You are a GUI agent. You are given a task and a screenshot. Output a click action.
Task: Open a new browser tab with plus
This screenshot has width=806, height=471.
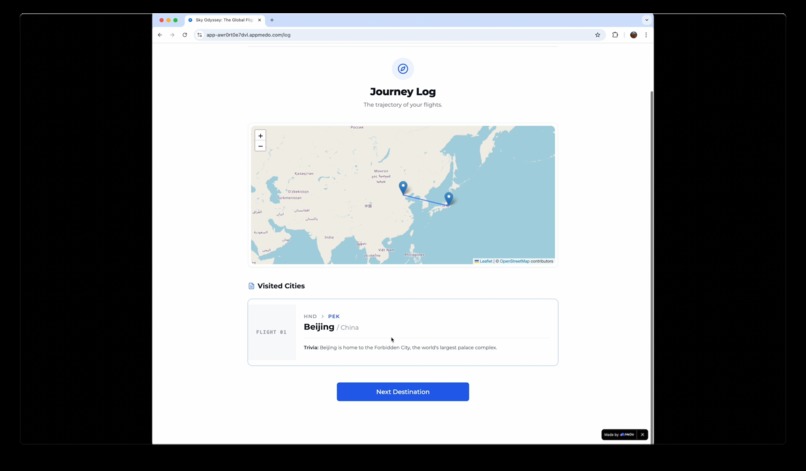pos(272,20)
